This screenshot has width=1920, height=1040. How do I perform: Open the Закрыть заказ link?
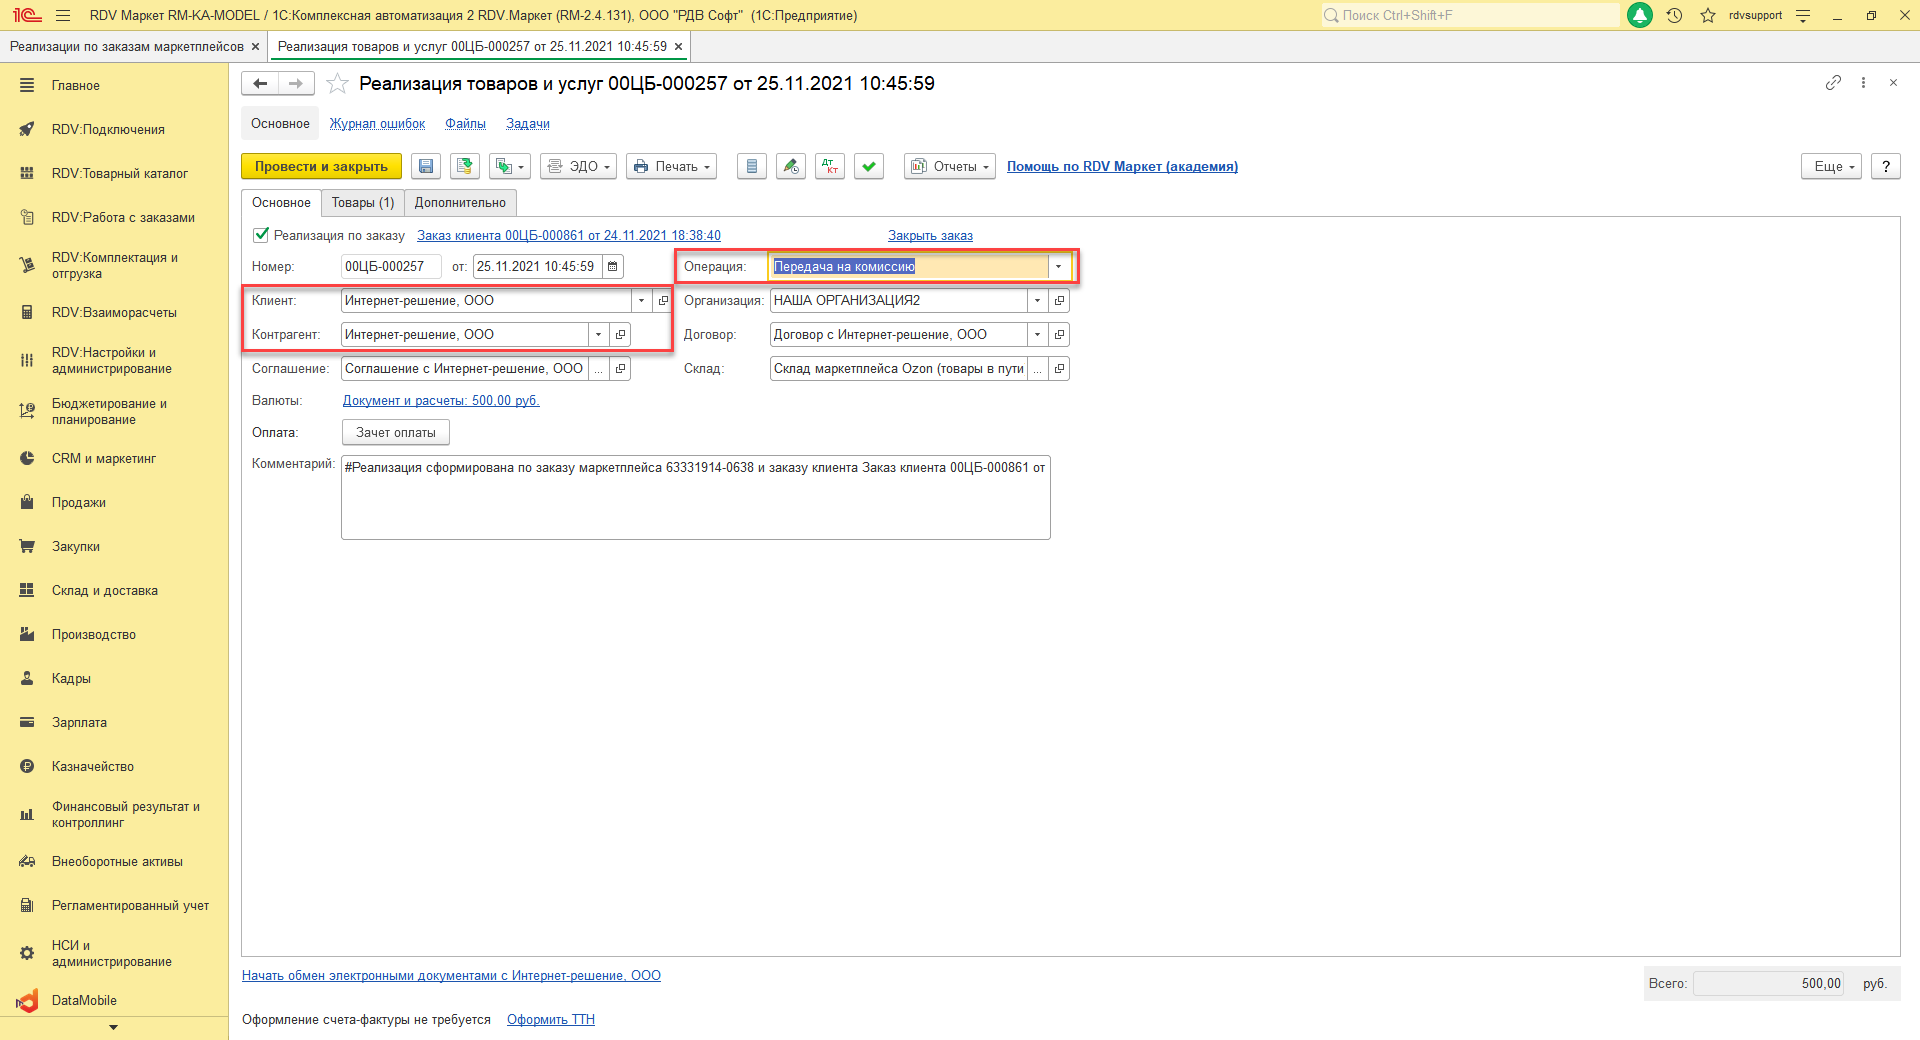[930, 236]
